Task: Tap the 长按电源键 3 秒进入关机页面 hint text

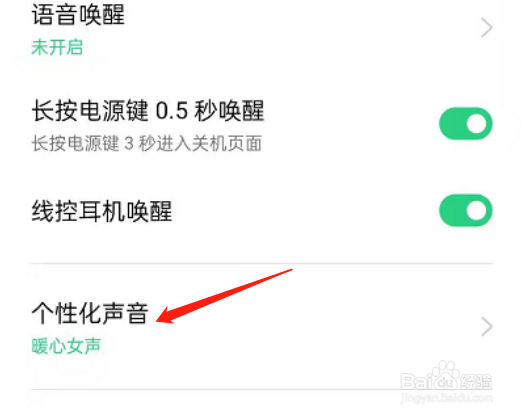Action: click(x=147, y=144)
